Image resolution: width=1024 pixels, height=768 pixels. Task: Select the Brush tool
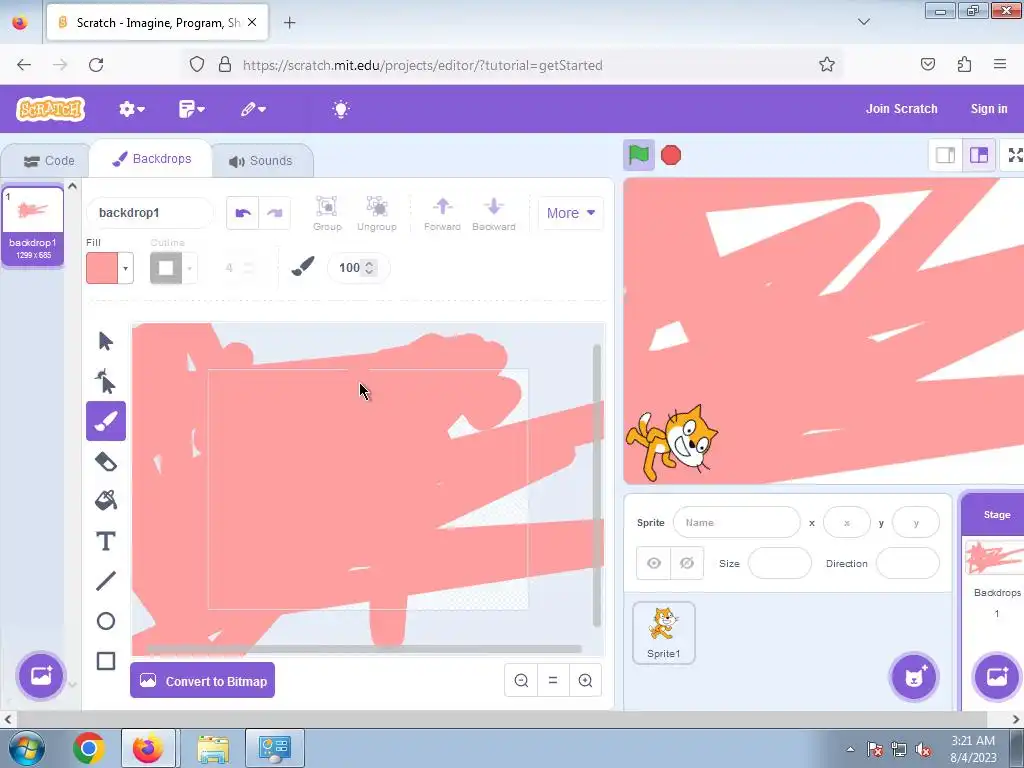click(x=106, y=421)
